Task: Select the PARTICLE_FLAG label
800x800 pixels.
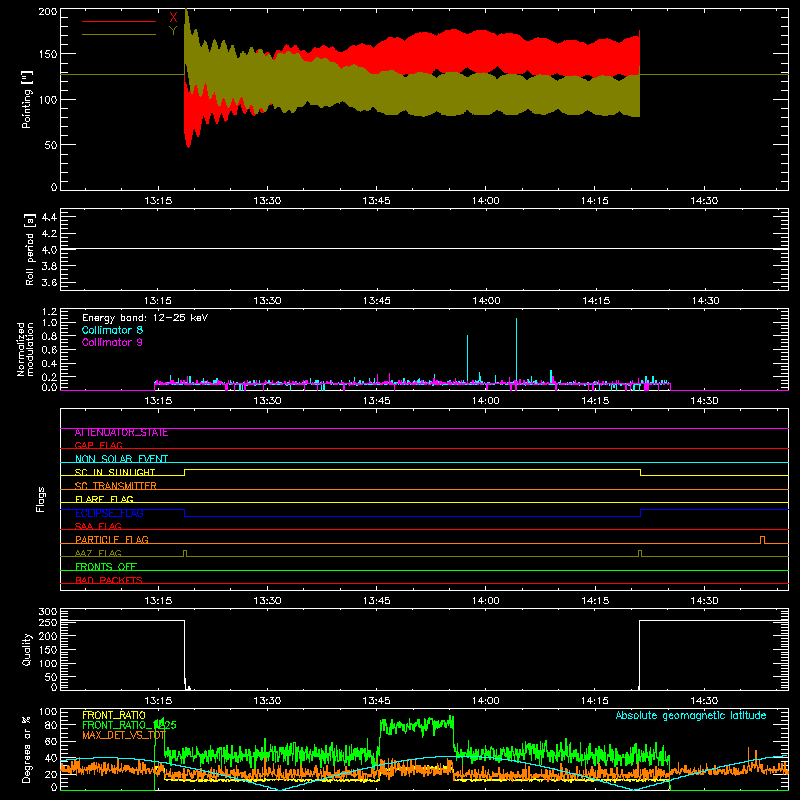Action: click(x=112, y=539)
